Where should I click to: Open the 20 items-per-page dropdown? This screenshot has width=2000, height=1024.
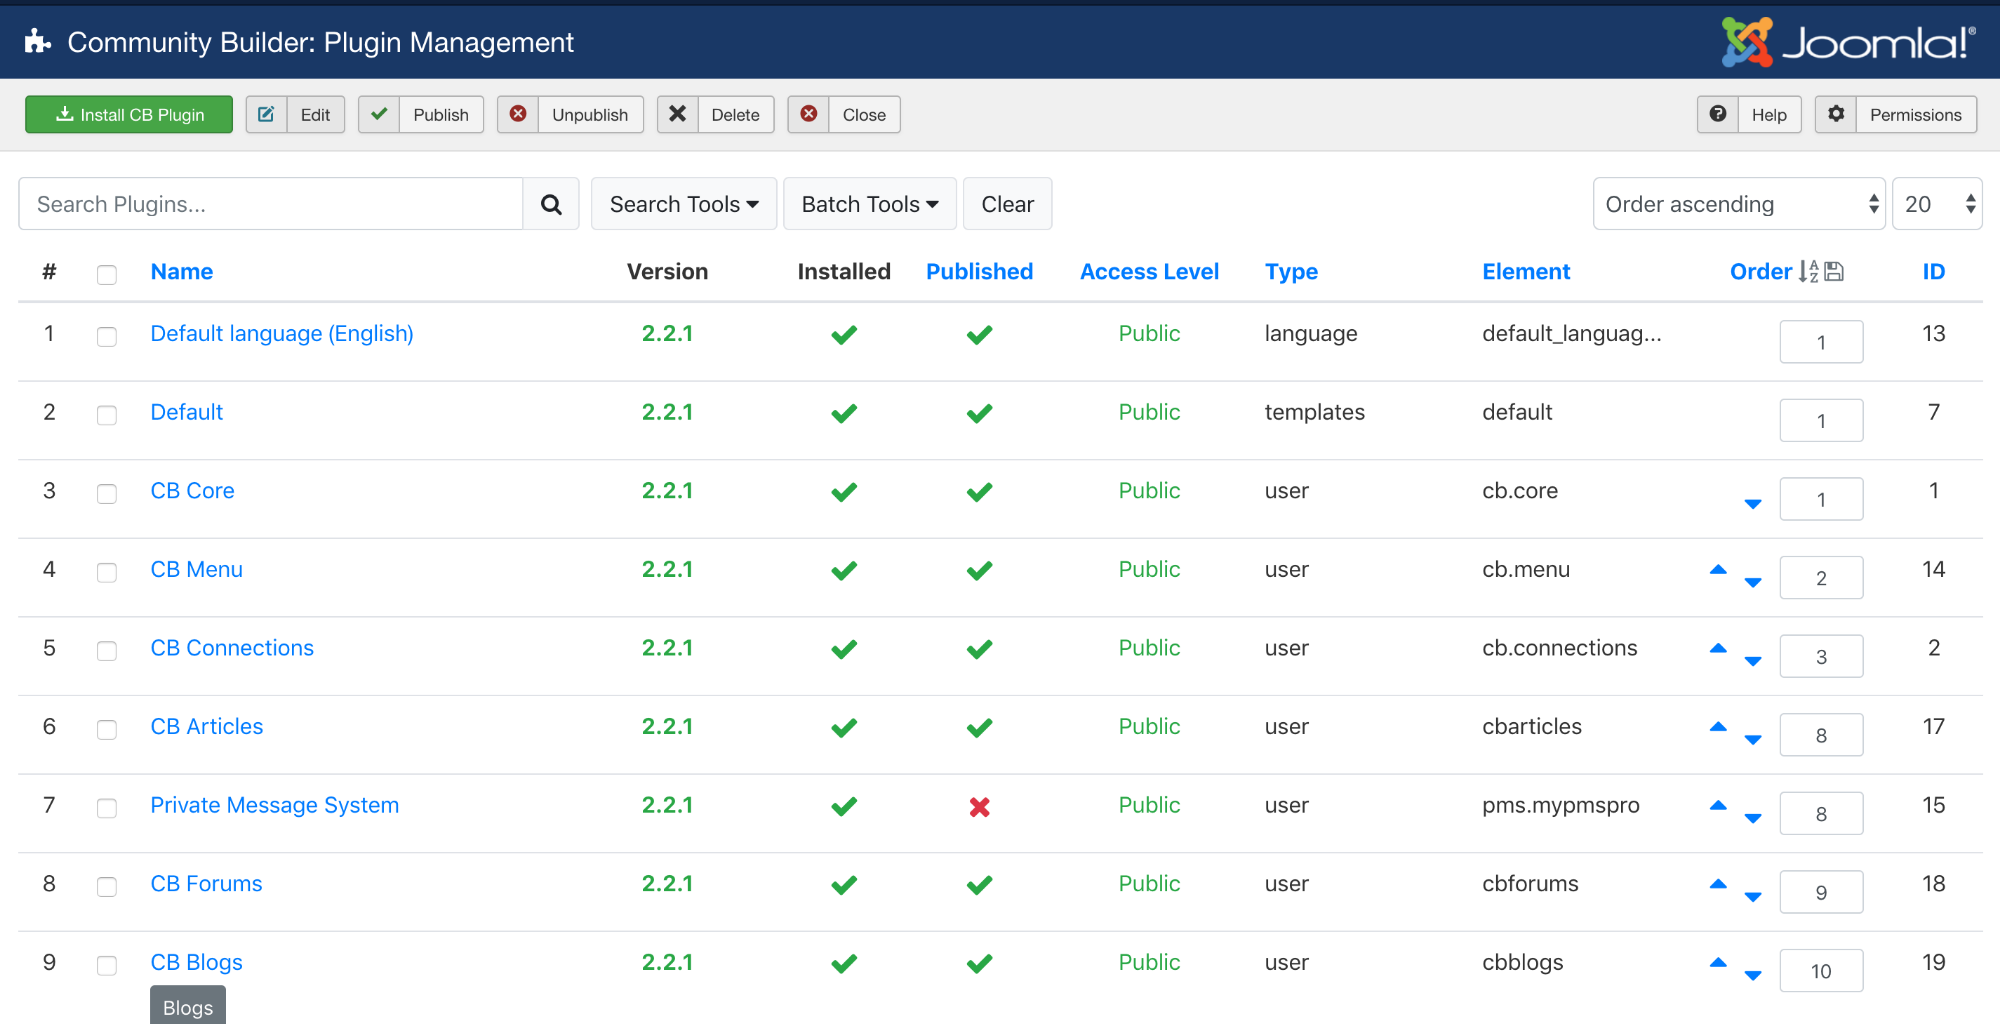1937,204
